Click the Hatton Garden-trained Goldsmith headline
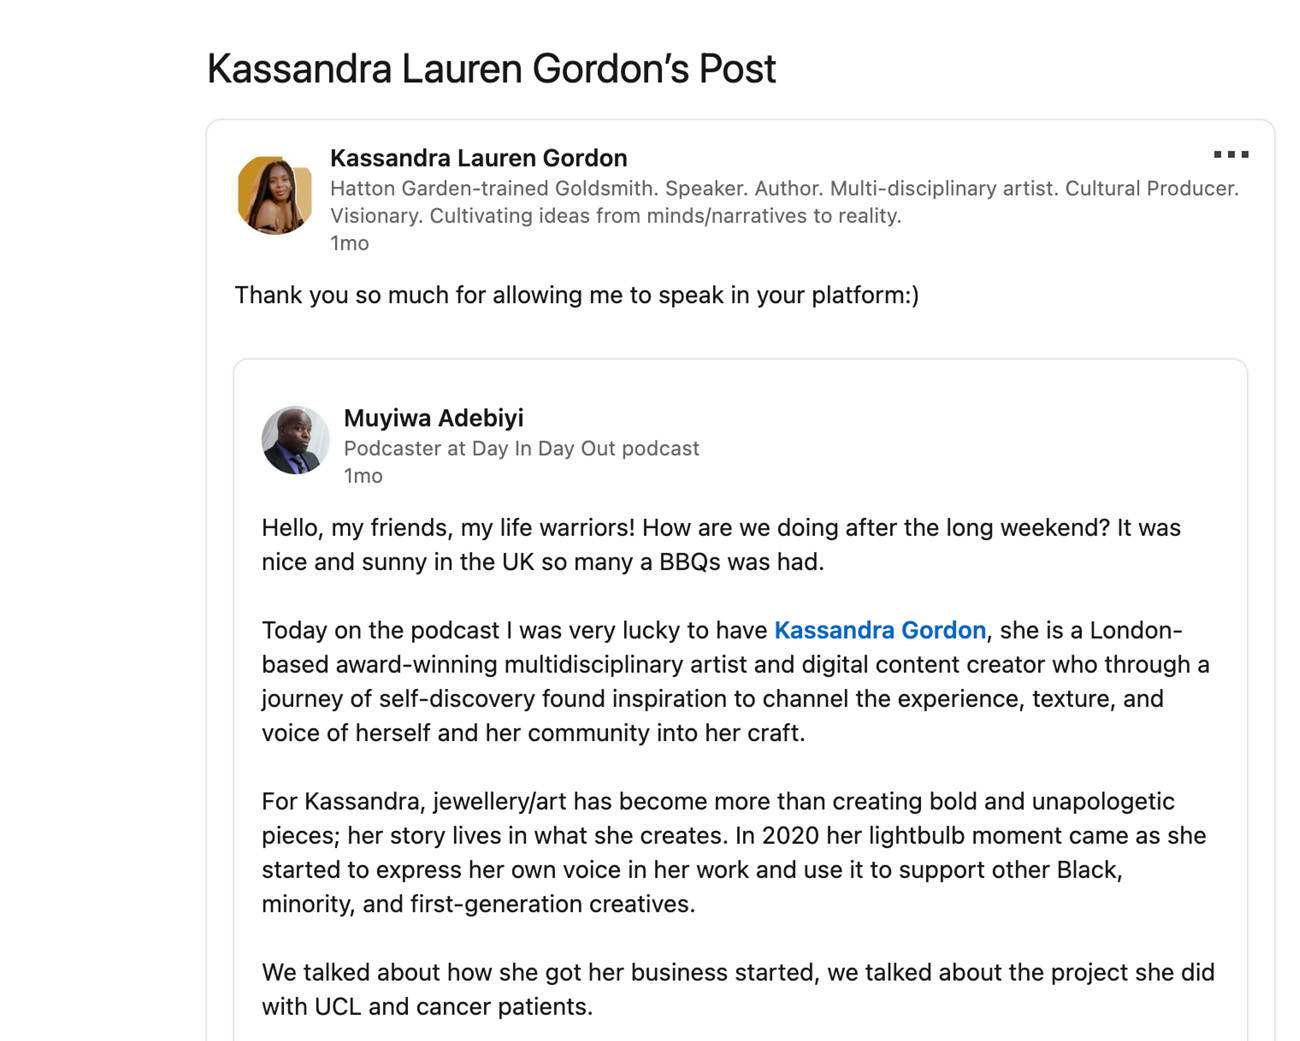The width and height of the screenshot is (1300, 1041). click(x=784, y=202)
